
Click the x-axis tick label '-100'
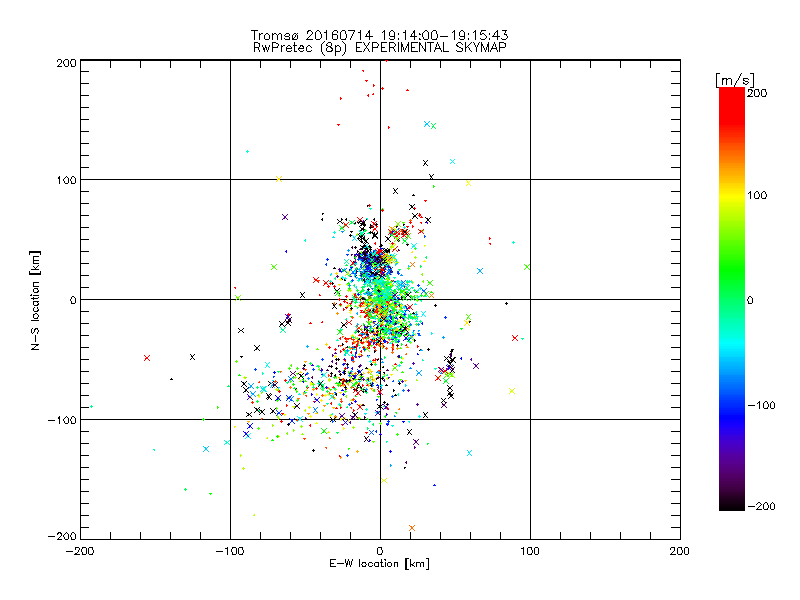(230, 551)
